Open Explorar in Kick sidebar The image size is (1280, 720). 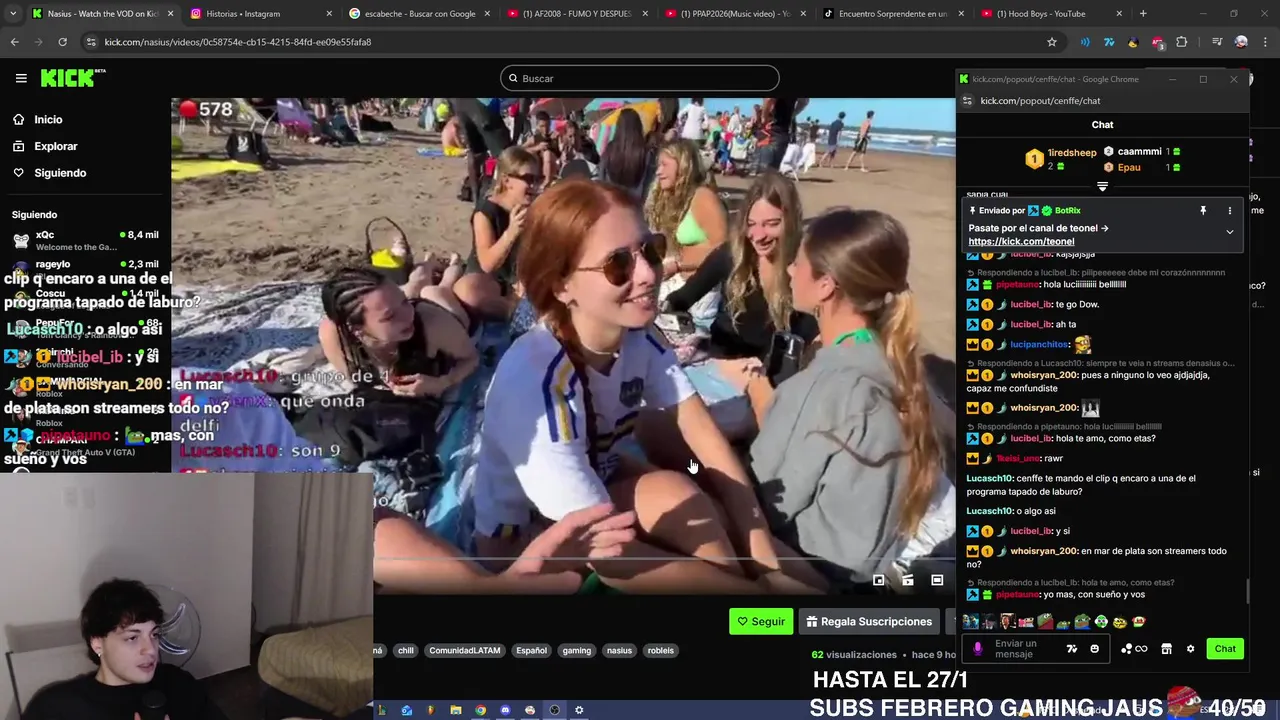pos(55,146)
